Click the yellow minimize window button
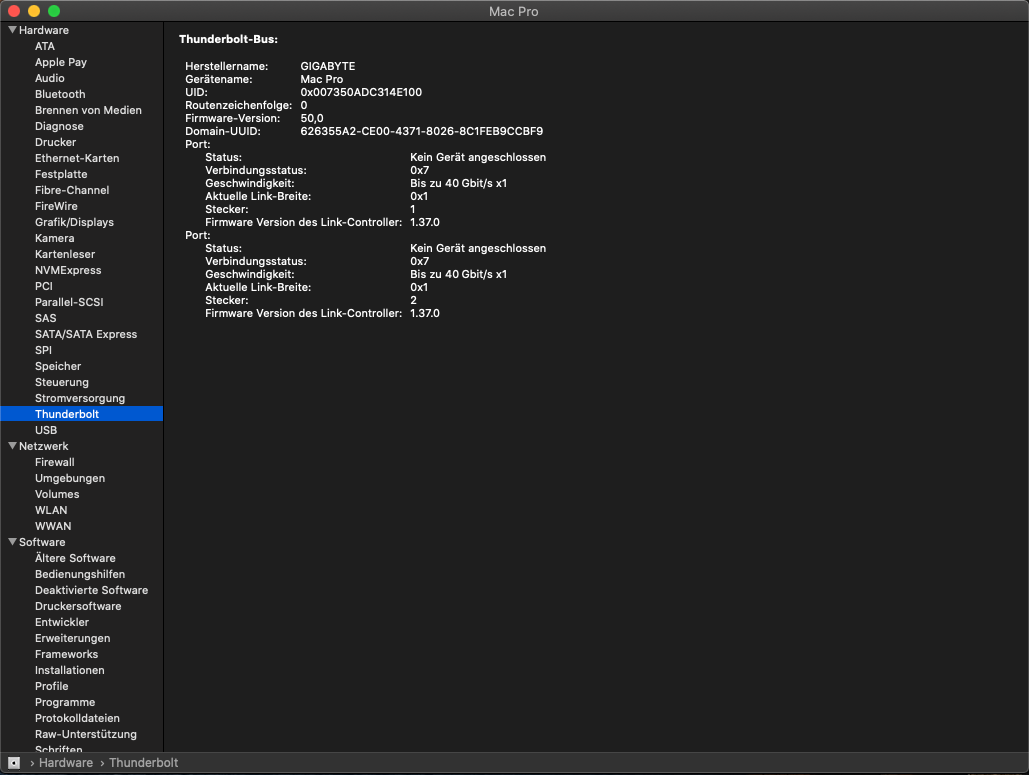 click(x=34, y=11)
